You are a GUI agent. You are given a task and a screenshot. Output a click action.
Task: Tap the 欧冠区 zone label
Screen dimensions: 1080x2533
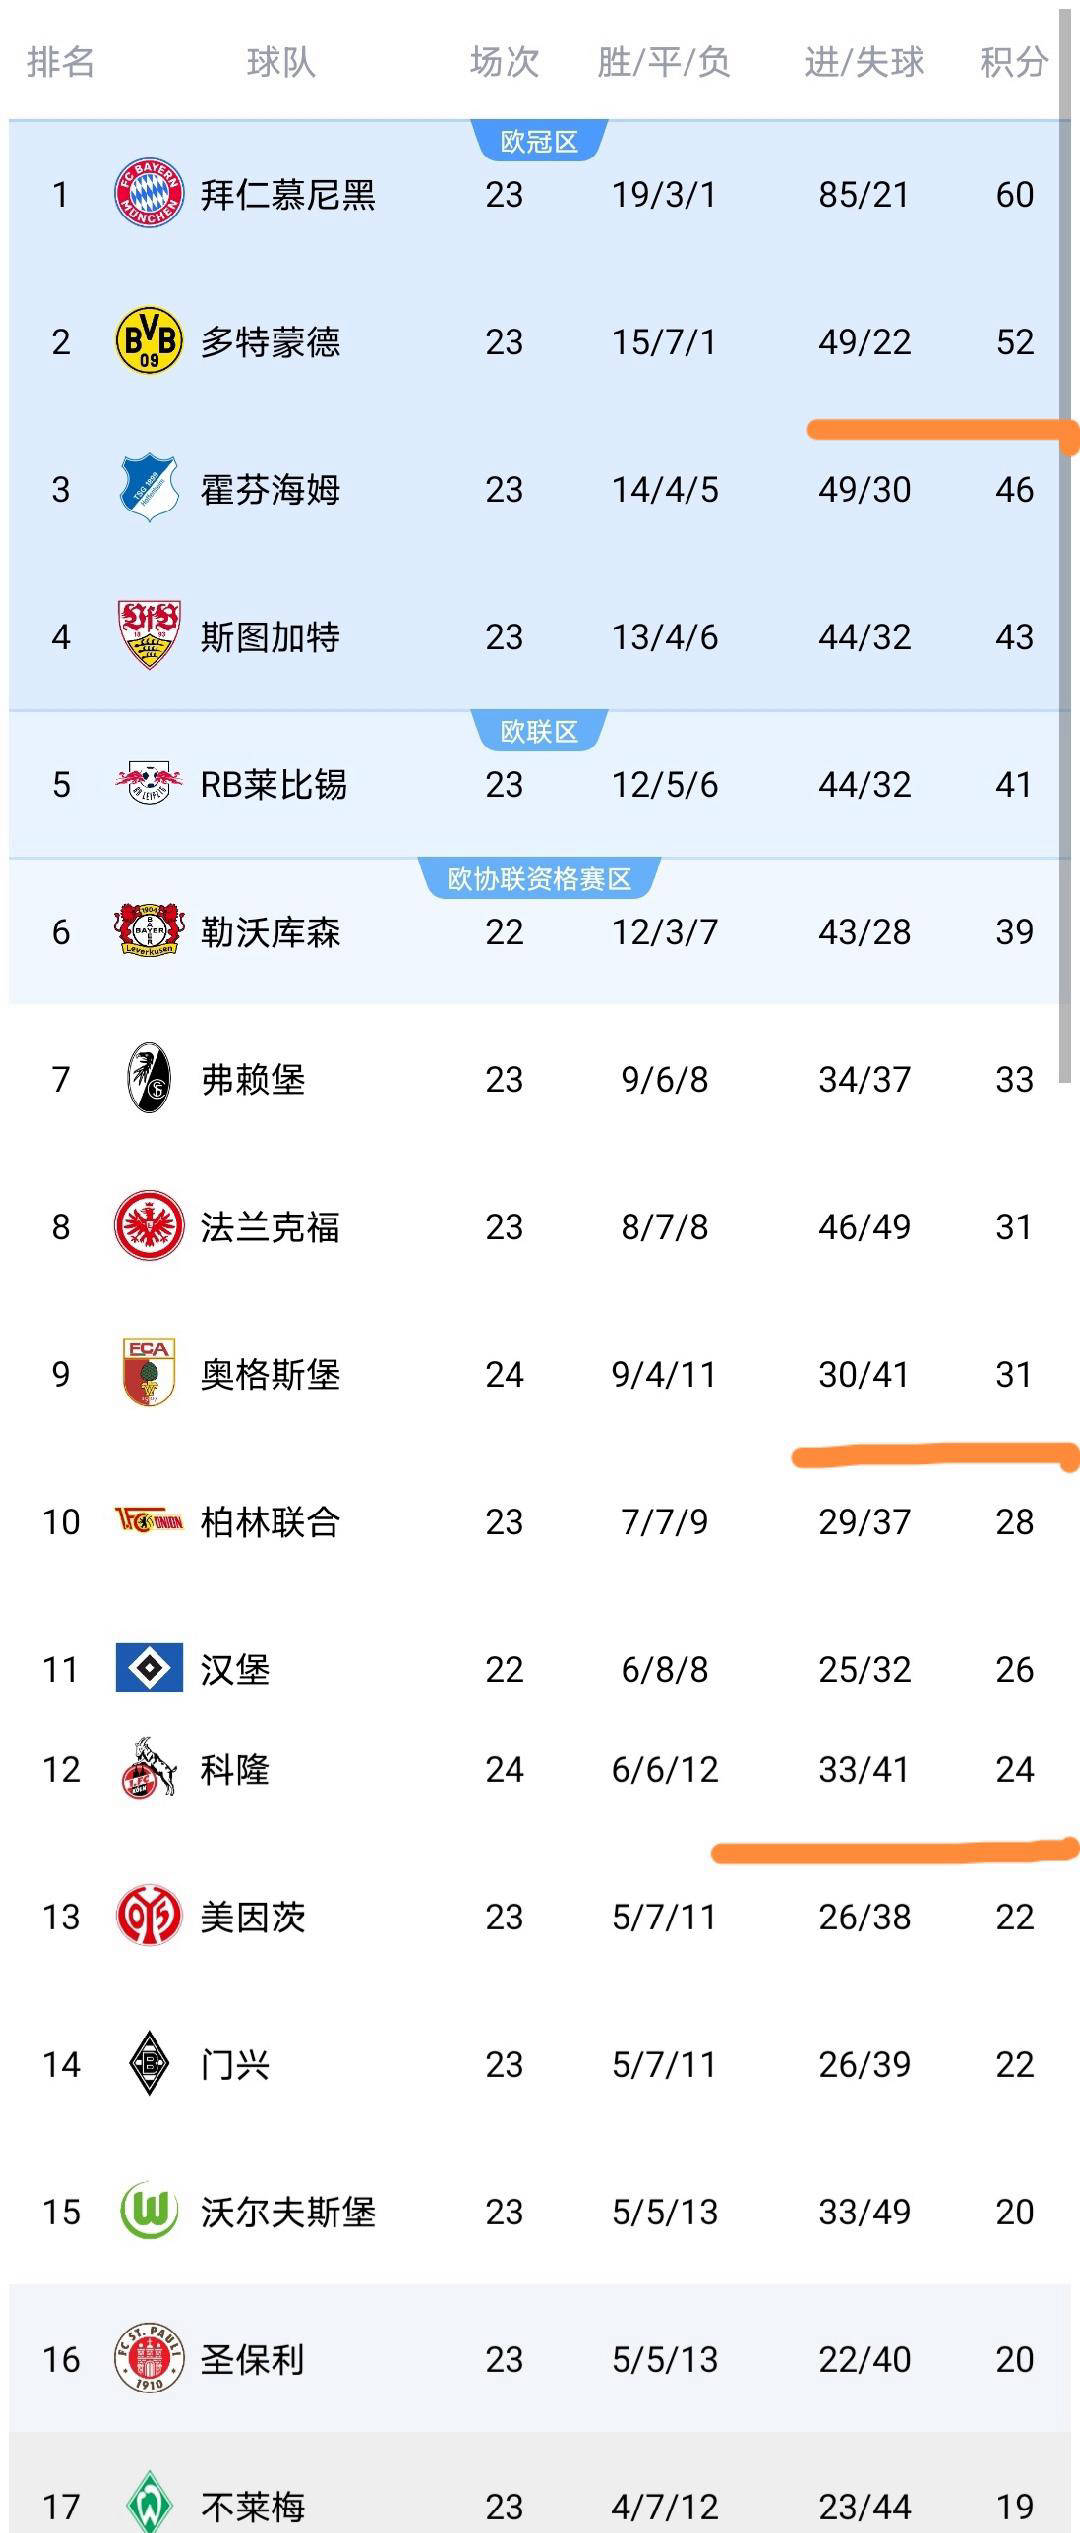(539, 142)
